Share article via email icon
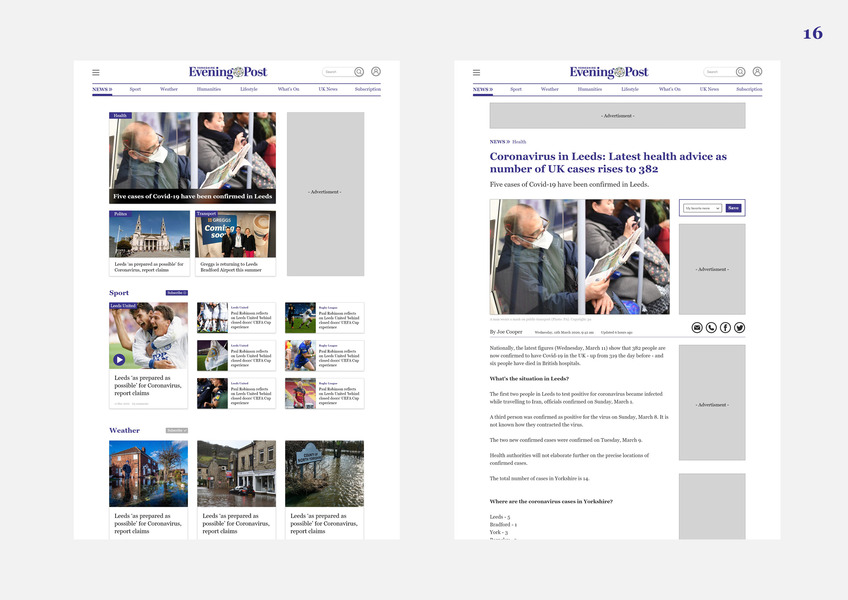The image size is (848, 600). (697, 328)
